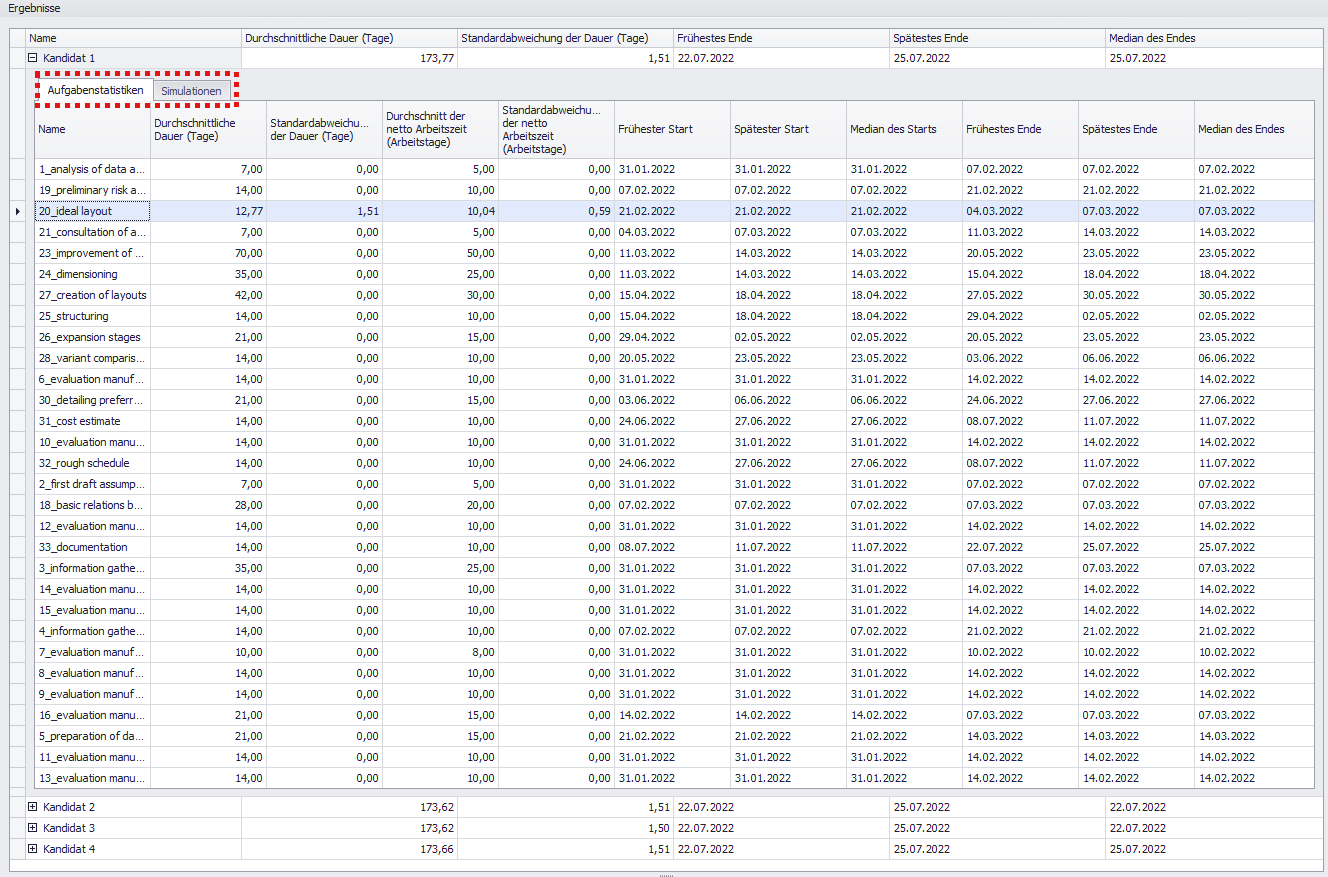Viewport: 1328px width, 877px height.
Task: Click the 12,77 duration cell of 20_ideal layout
Action: 208,211
